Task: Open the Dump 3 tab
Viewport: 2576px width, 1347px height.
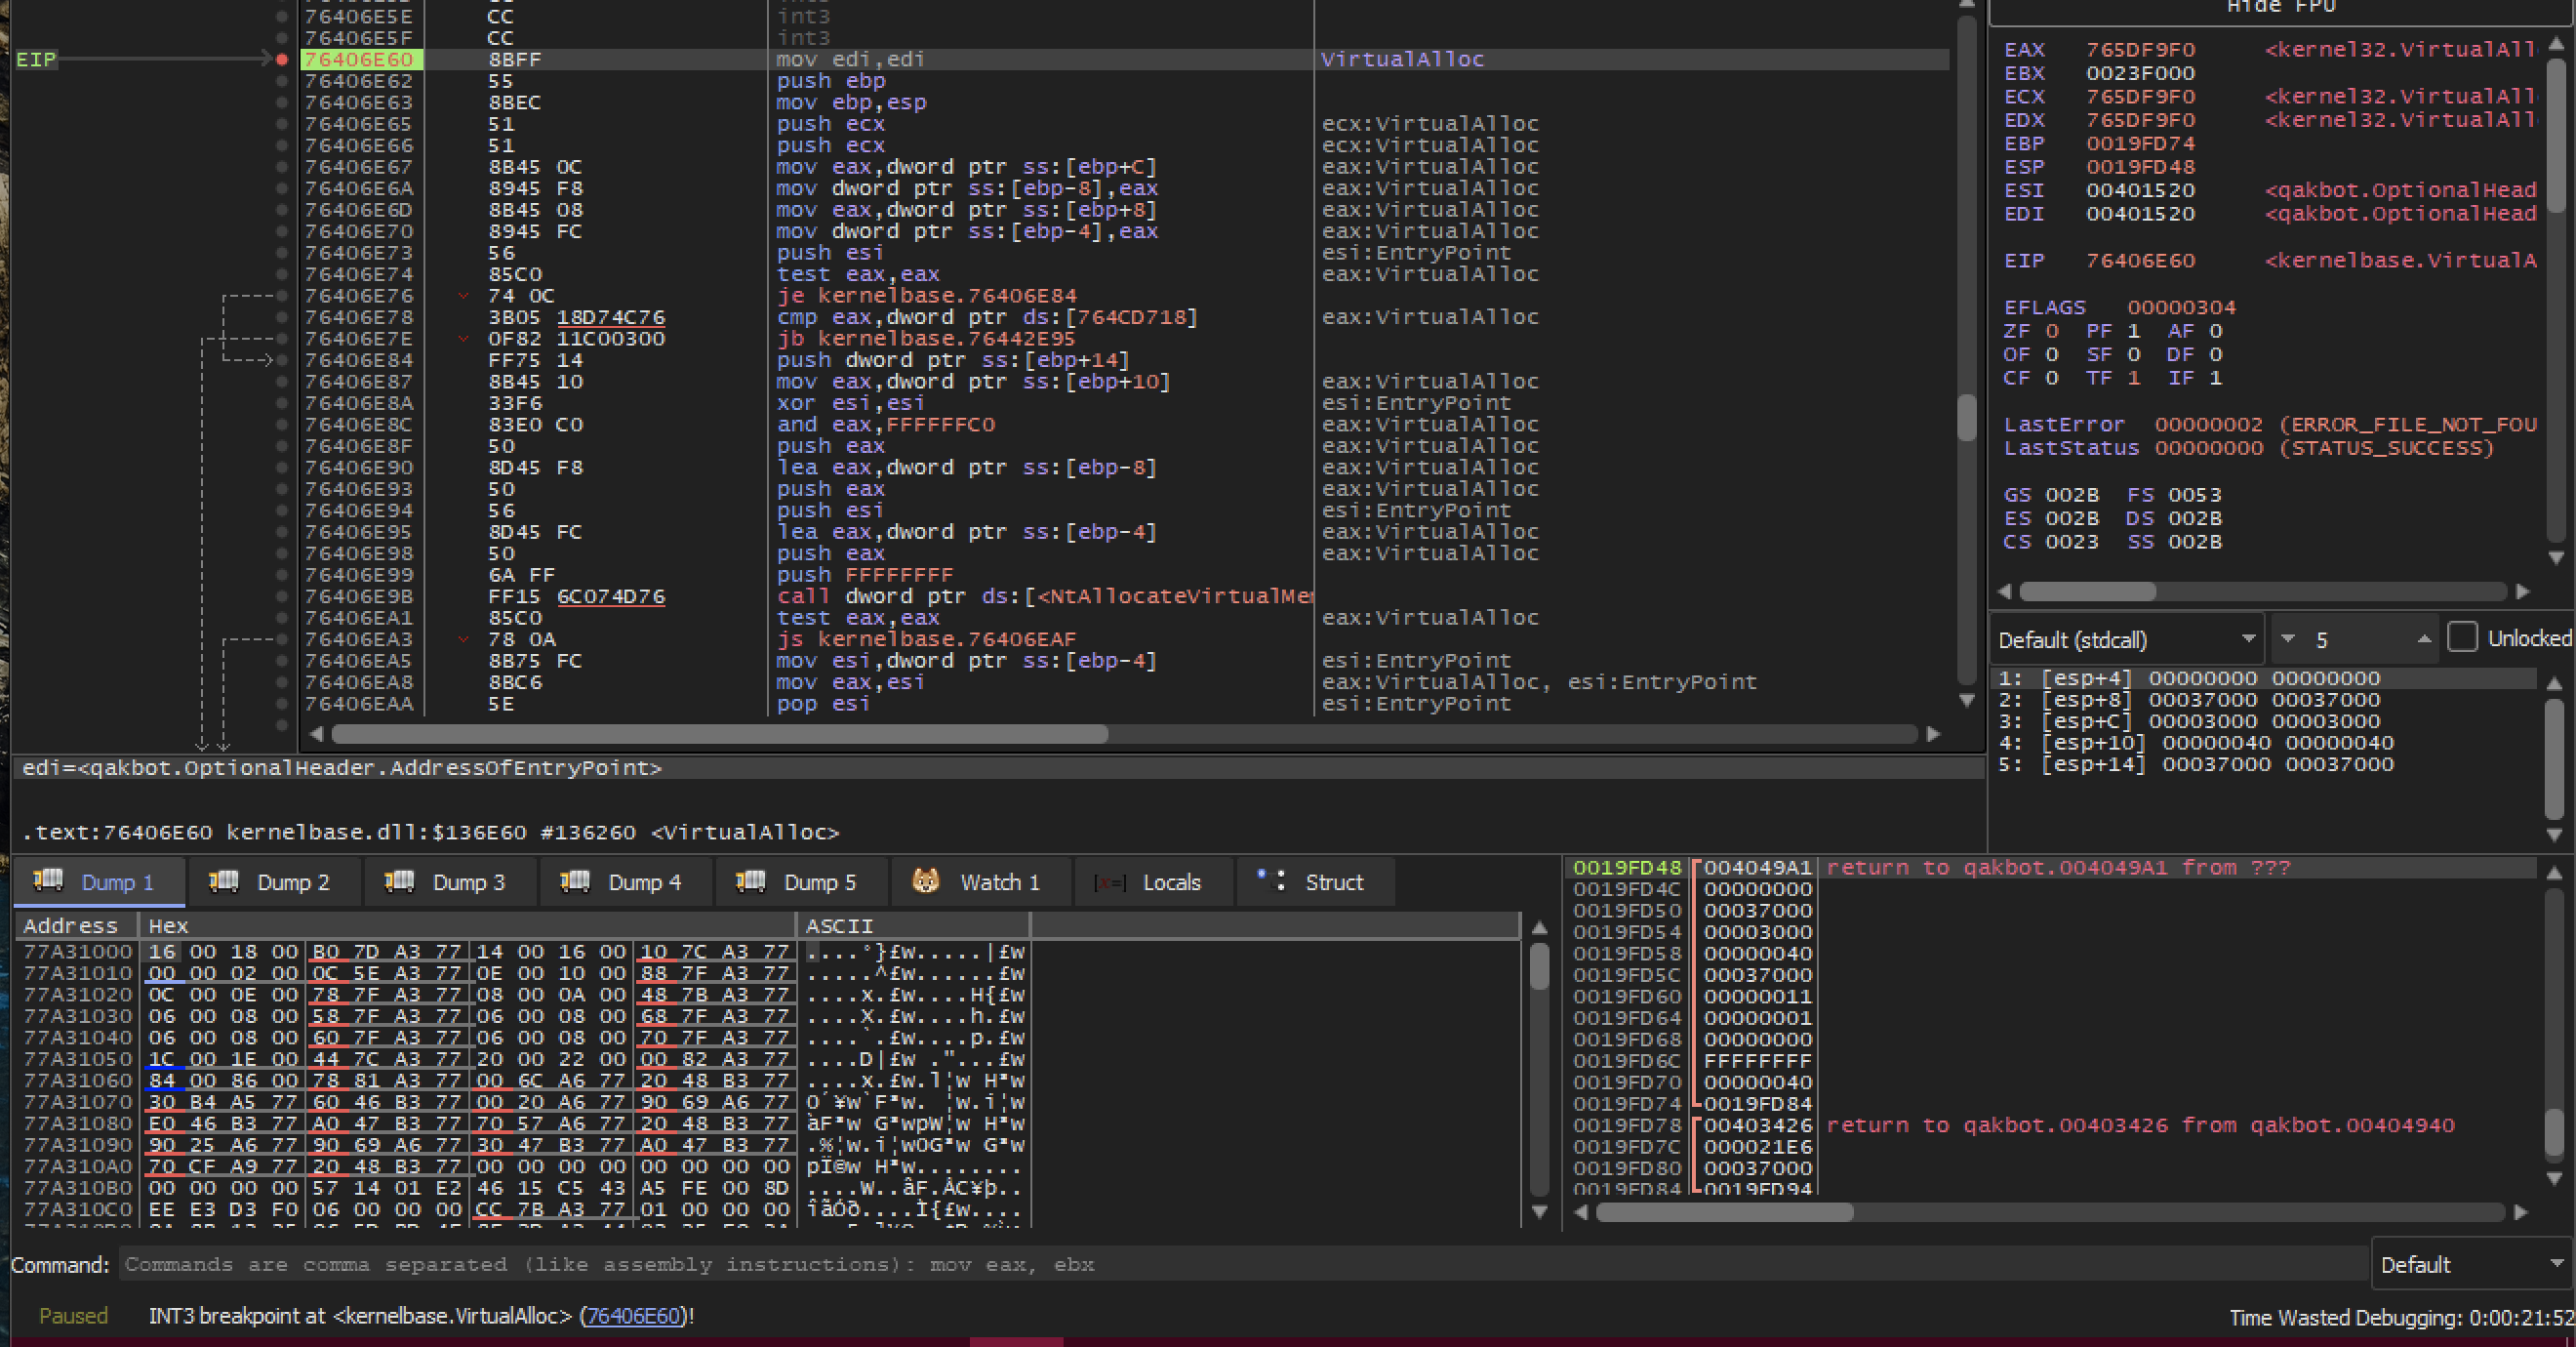Action: (450, 882)
